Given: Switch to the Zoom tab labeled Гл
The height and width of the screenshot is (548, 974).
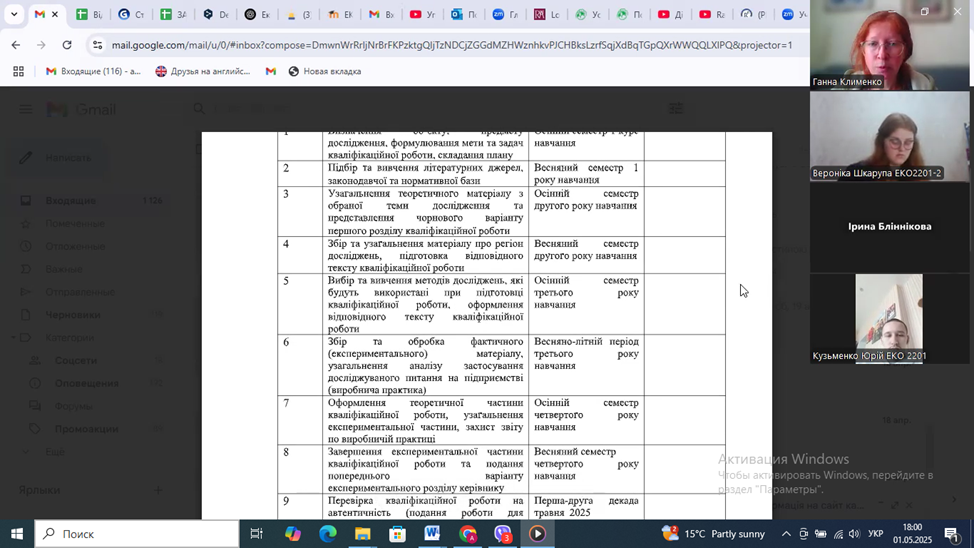Looking at the screenshot, I should tap(506, 14).
